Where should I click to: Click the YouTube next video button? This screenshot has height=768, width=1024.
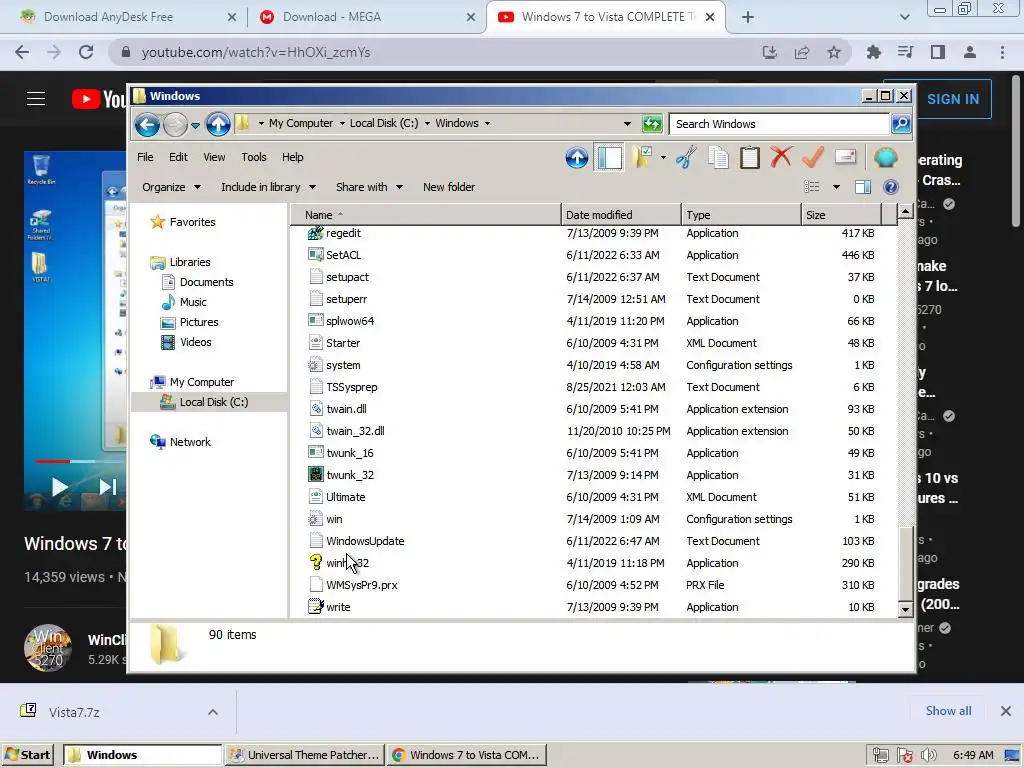coord(107,487)
